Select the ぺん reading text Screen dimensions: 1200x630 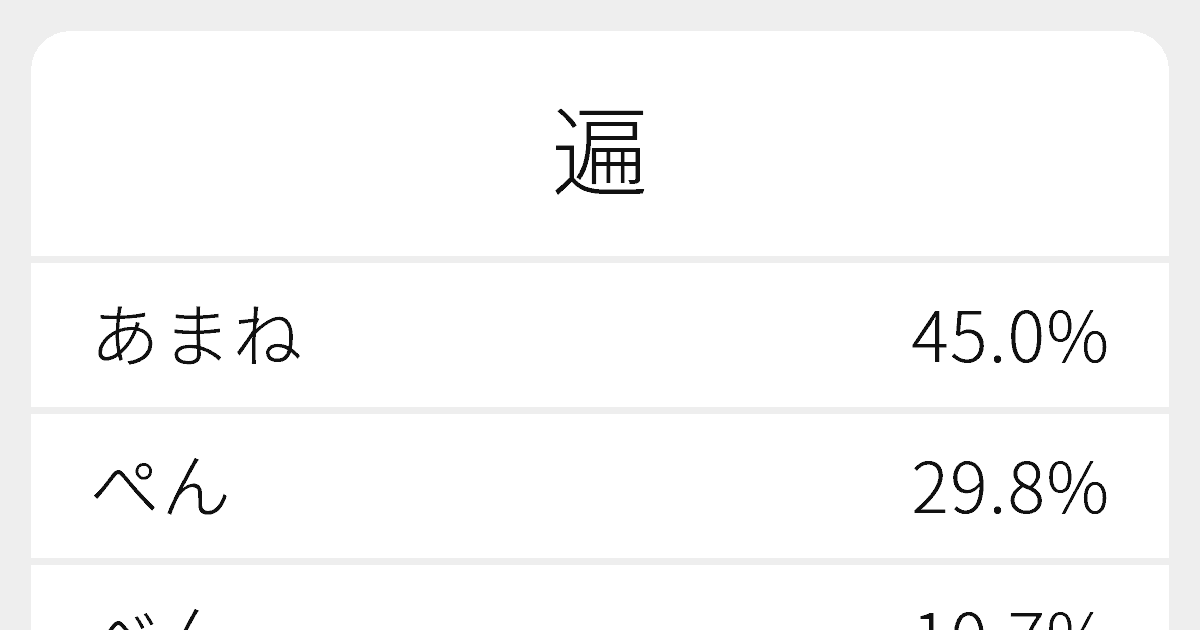[161, 488]
